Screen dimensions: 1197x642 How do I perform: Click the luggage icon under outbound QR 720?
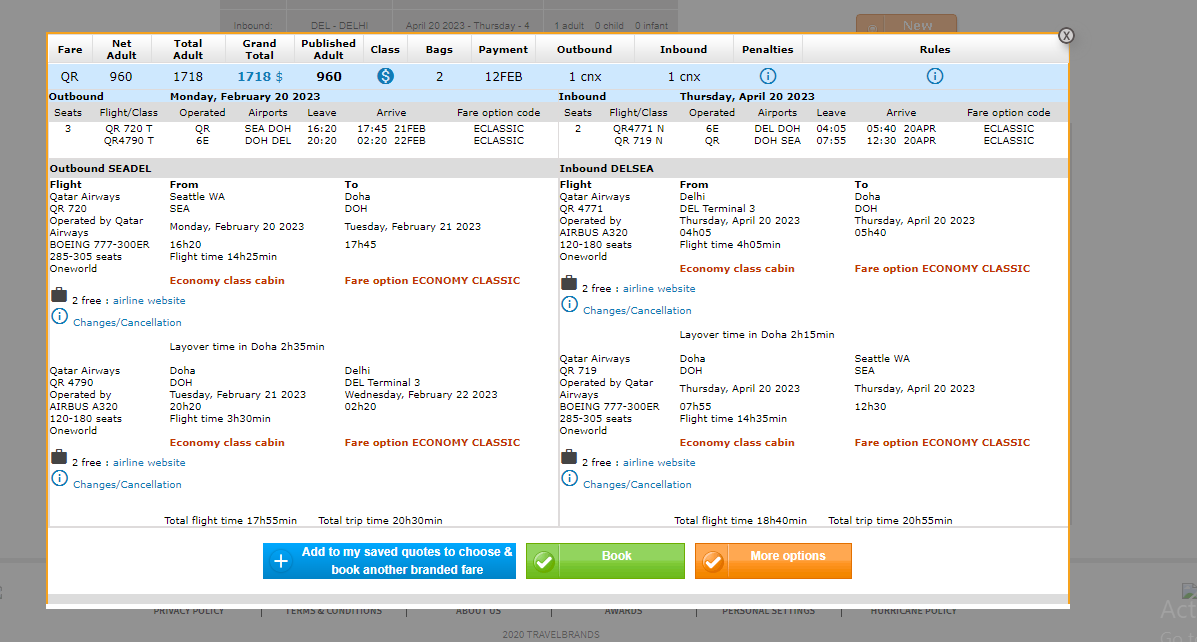pos(59,296)
